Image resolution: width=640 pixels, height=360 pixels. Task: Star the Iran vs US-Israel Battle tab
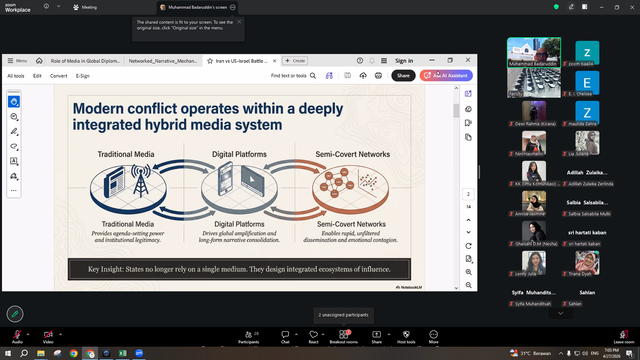(x=210, y=61)
